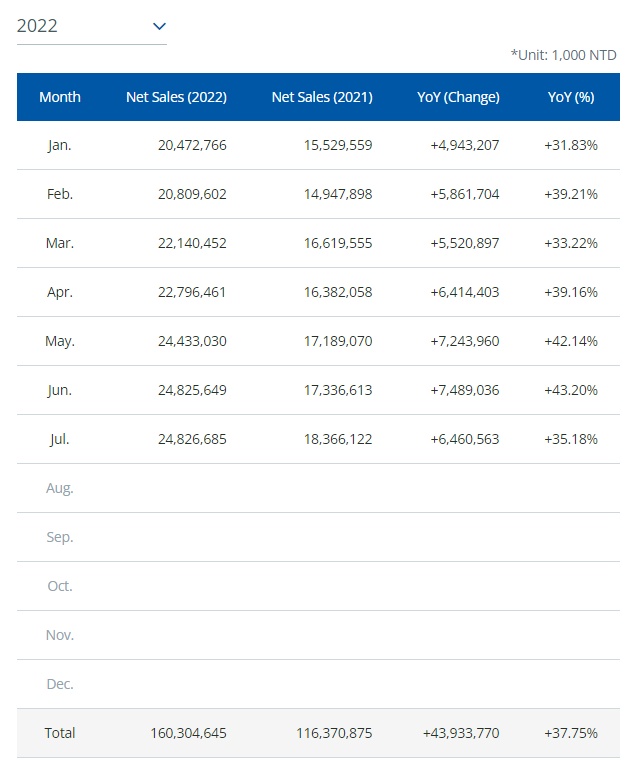
Task: Click Apr. YoY change +6,414,403
Action: 464,292
